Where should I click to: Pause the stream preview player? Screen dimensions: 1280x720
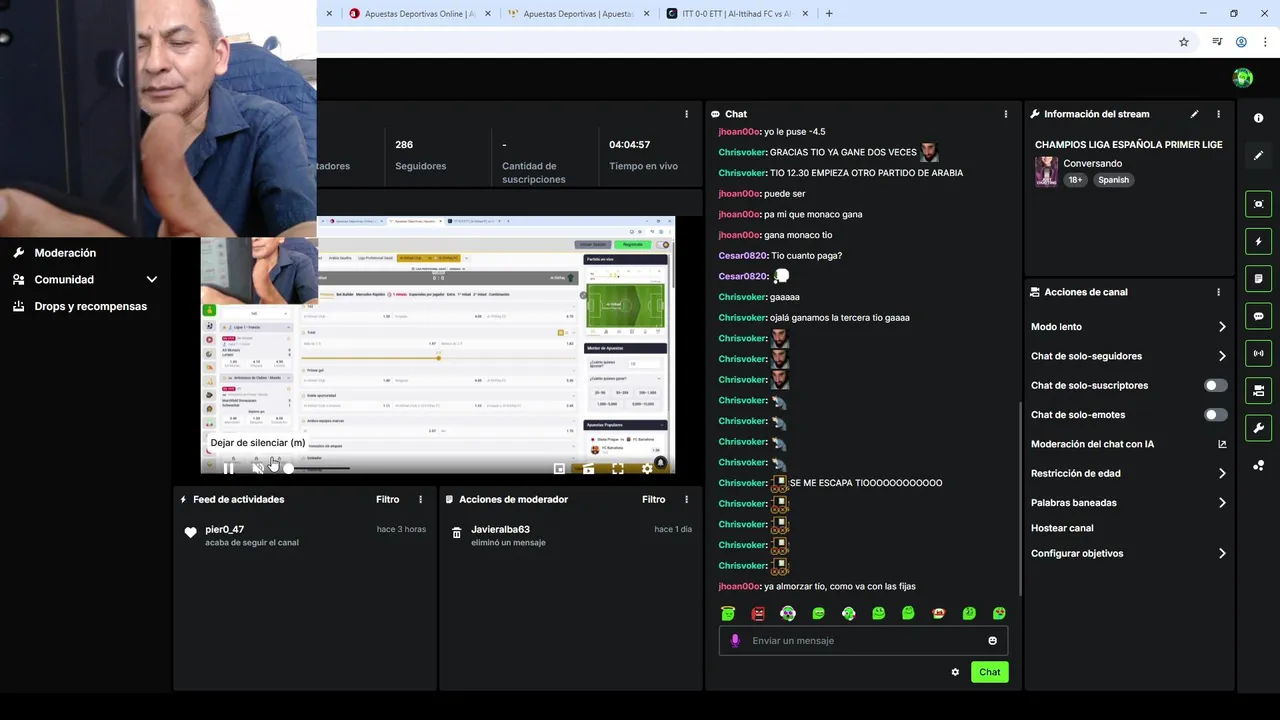coord(229,468)
